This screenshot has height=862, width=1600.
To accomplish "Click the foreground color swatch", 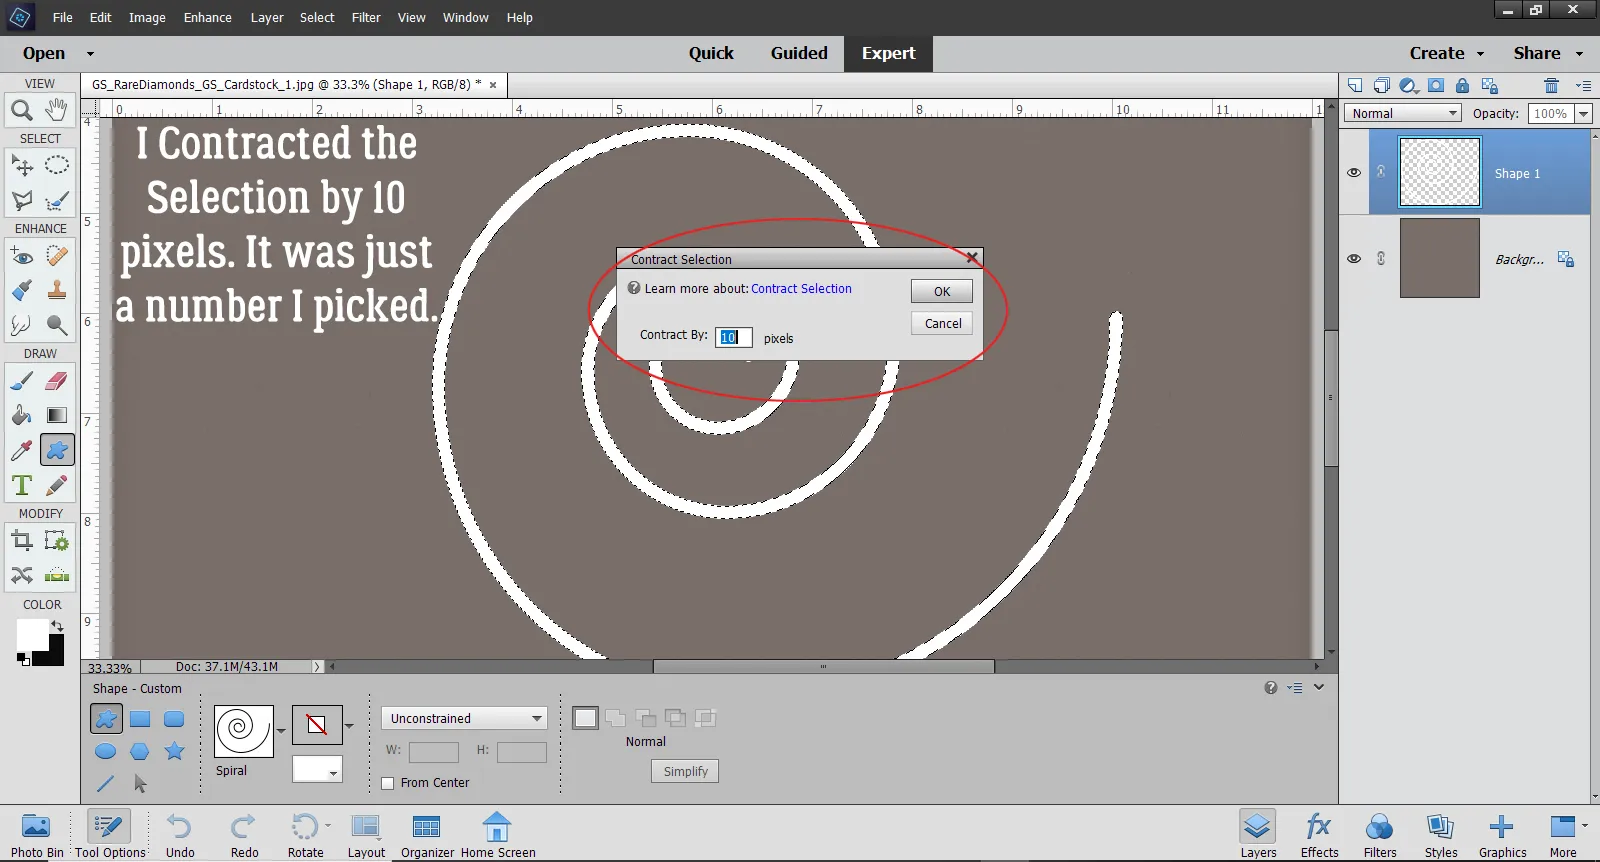I will (31, 634).
